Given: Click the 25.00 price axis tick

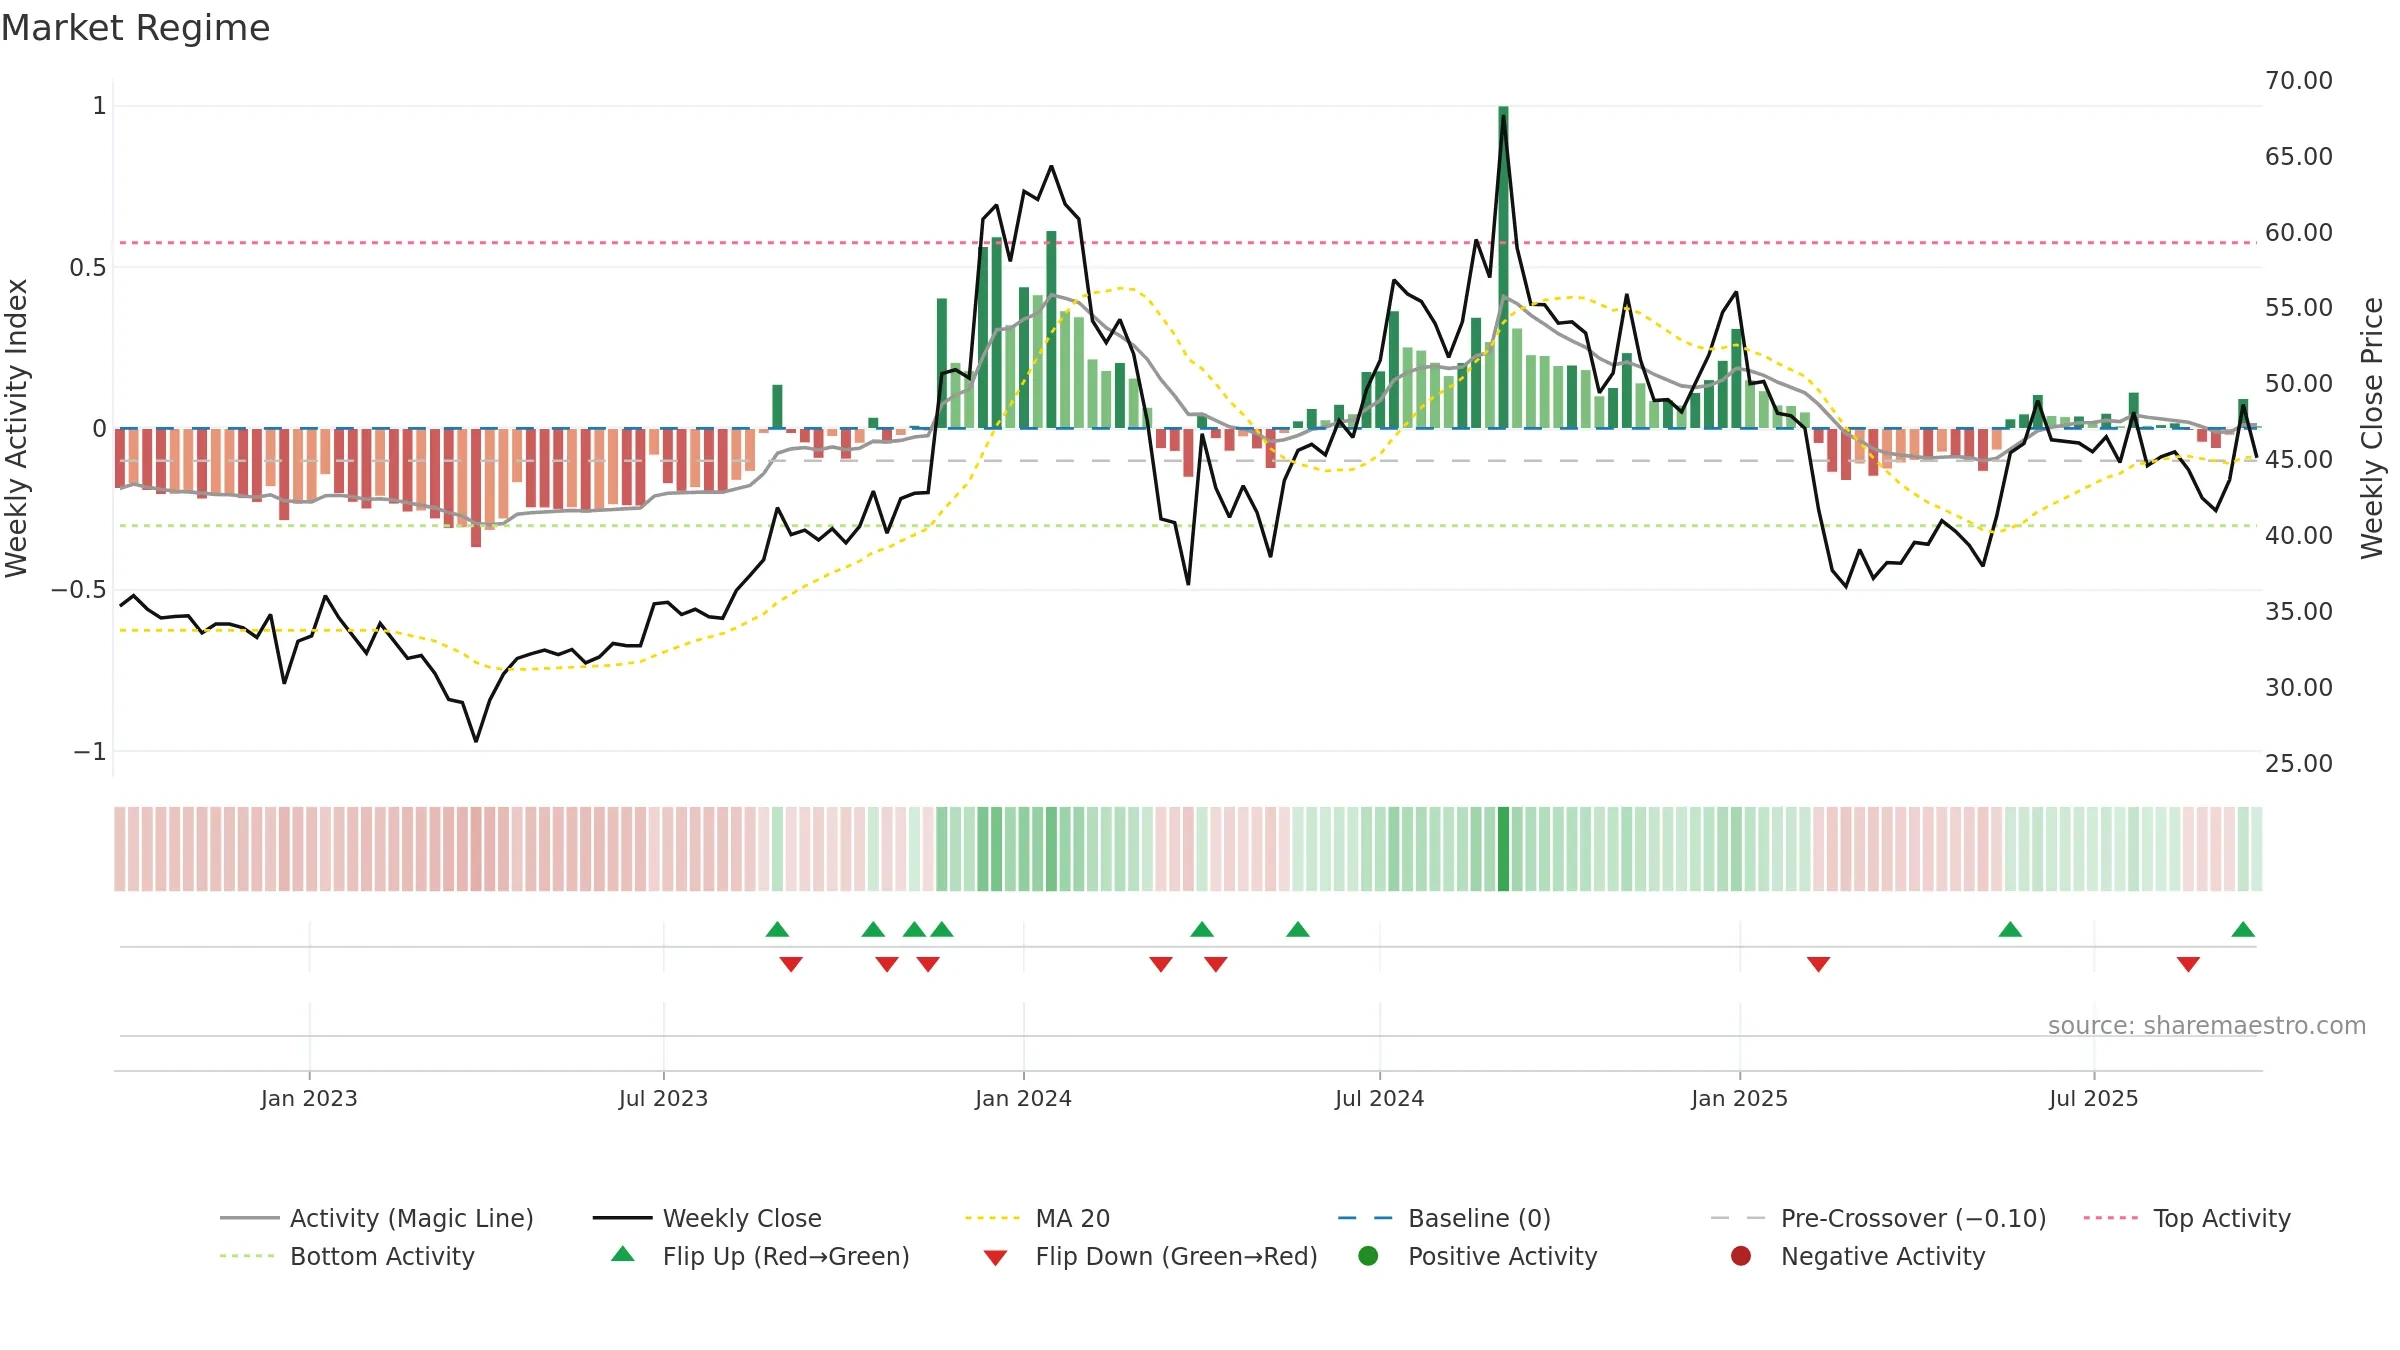Looking at the screenshot, I should tap(2299, 764).
